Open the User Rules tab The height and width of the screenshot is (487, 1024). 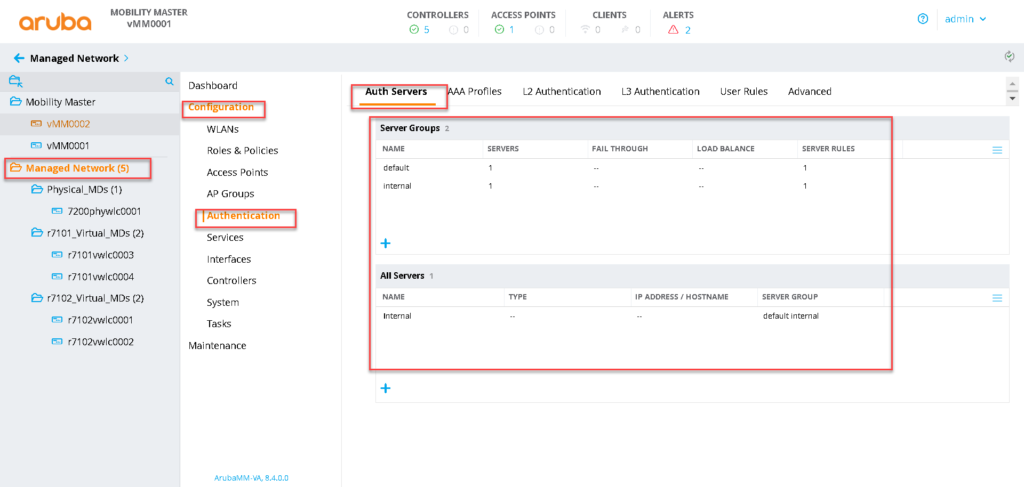click(x=743, y=92)
